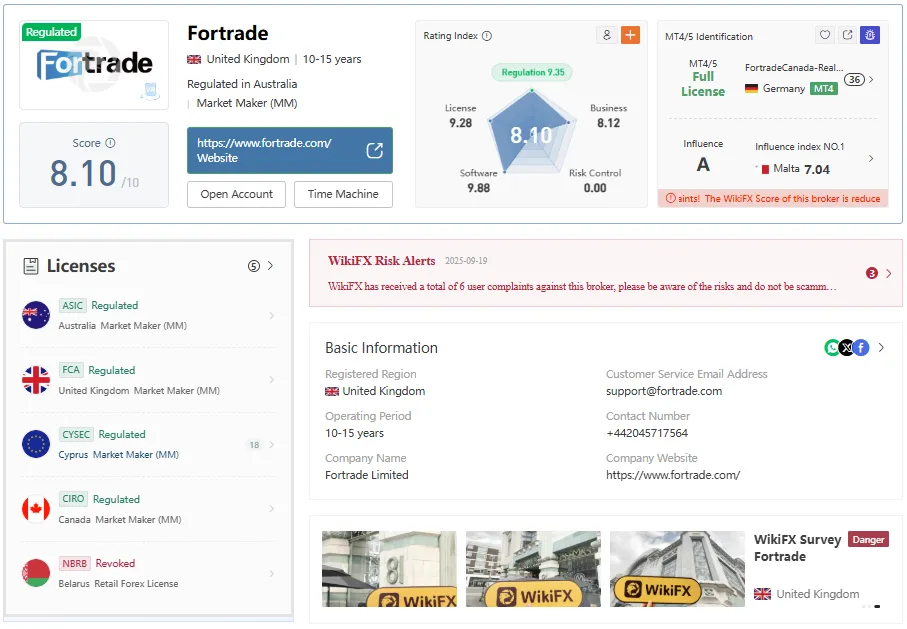Click the Fortrade logo image
The height and width of the screenshot is (629, 907).
pyautogui.click(x=94, y=65)
